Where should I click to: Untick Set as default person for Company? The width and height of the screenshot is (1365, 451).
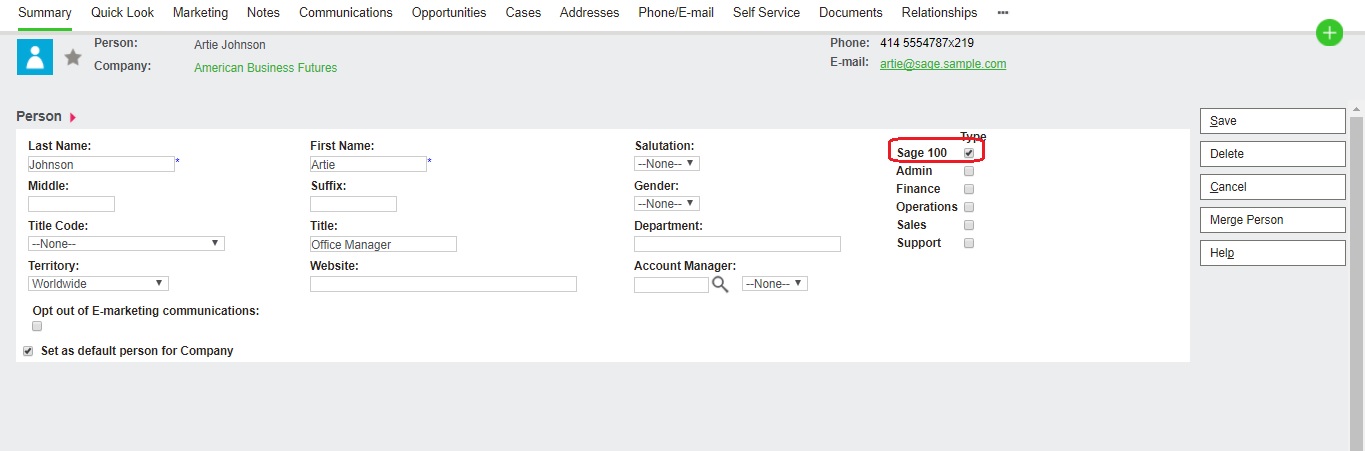pyautogui.click(x=28, y=351)
